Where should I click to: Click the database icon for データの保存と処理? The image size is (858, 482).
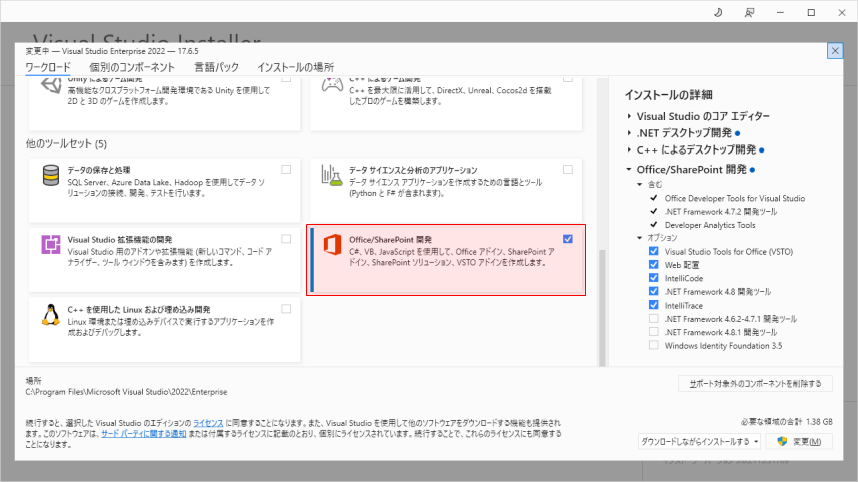pos(51,176)
